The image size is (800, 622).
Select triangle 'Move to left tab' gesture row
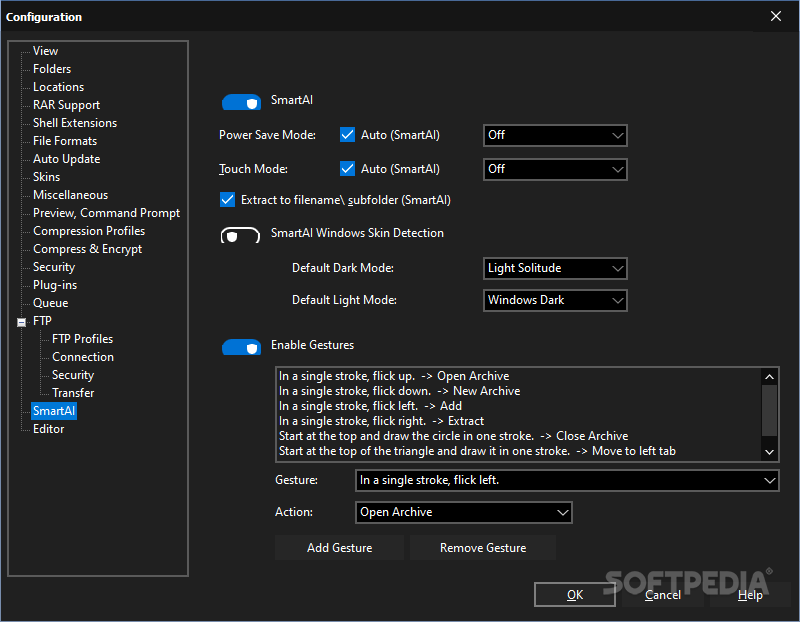(x=518, y=451)
